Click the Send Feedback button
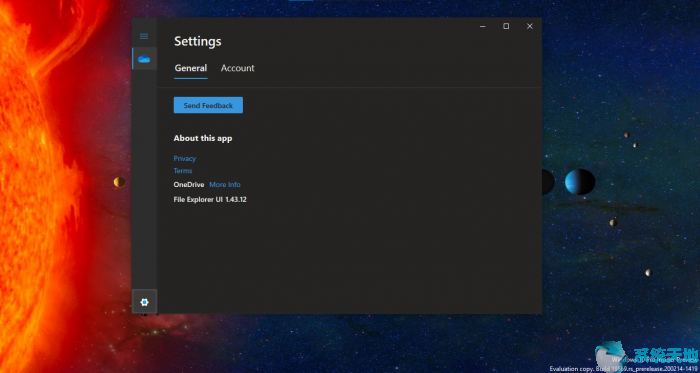The image size is (700, 373). click(x=208, y=105)
